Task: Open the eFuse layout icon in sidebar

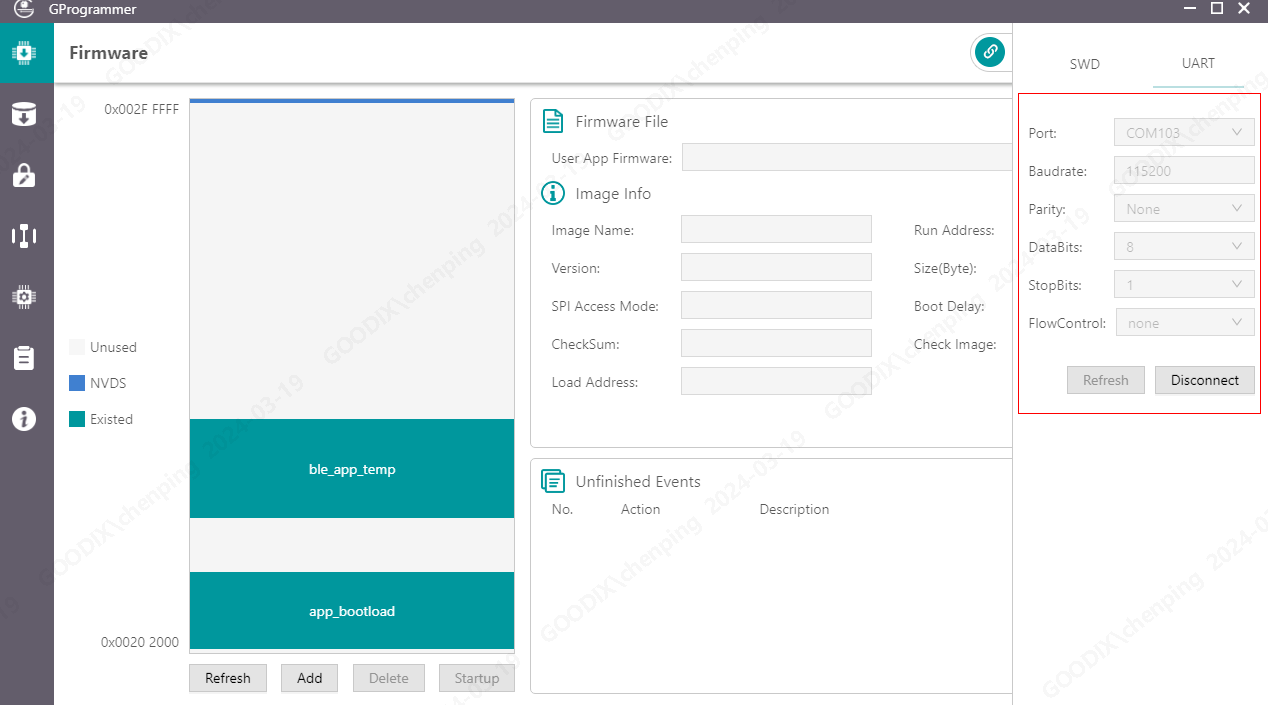Action: [x=24, y=236]
